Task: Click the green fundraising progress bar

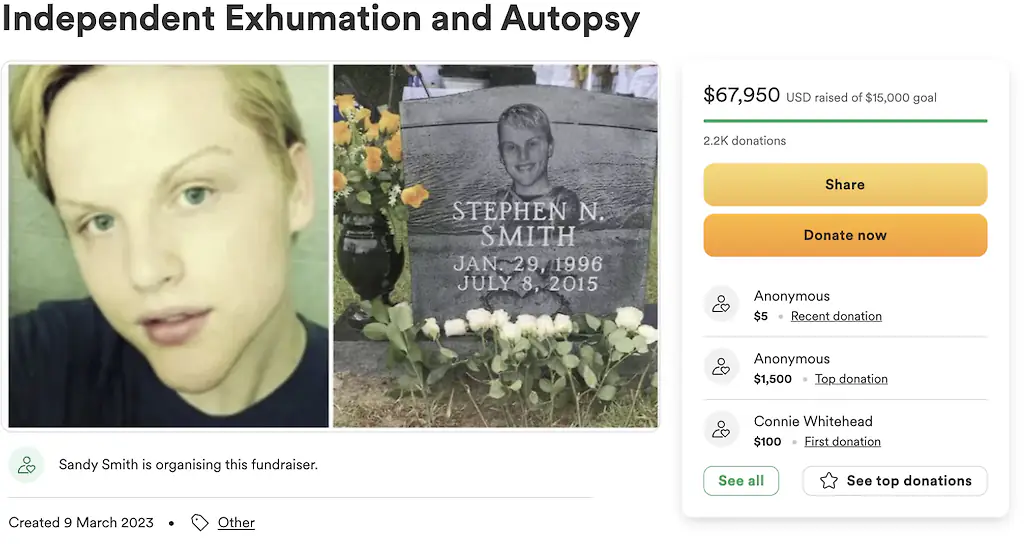Action: click(x=845, y=121)
